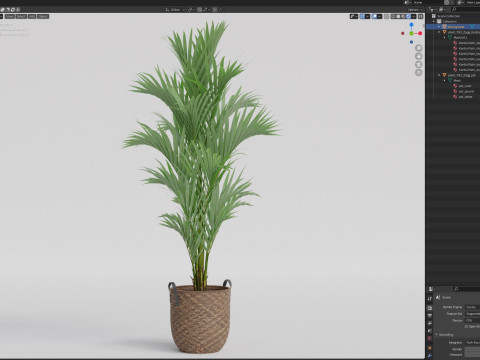
Task: Click the pan view hand button
Action: pos(419,56)
